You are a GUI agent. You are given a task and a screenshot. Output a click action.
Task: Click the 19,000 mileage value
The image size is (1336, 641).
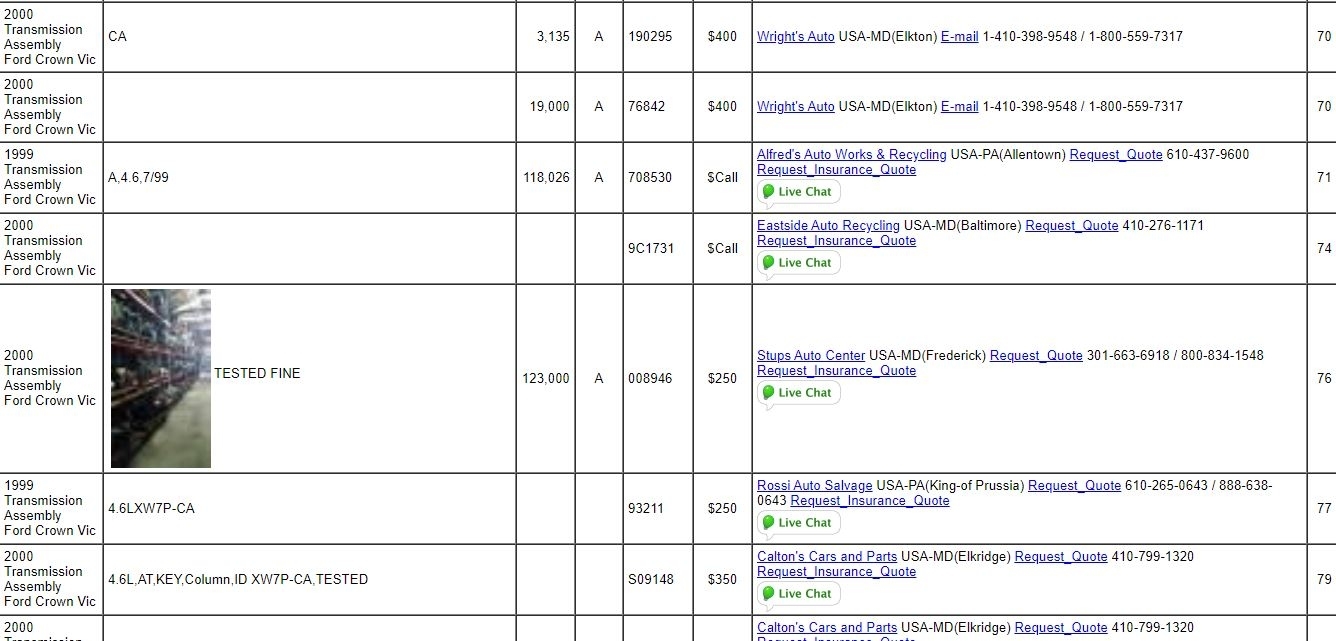point(550,106)
